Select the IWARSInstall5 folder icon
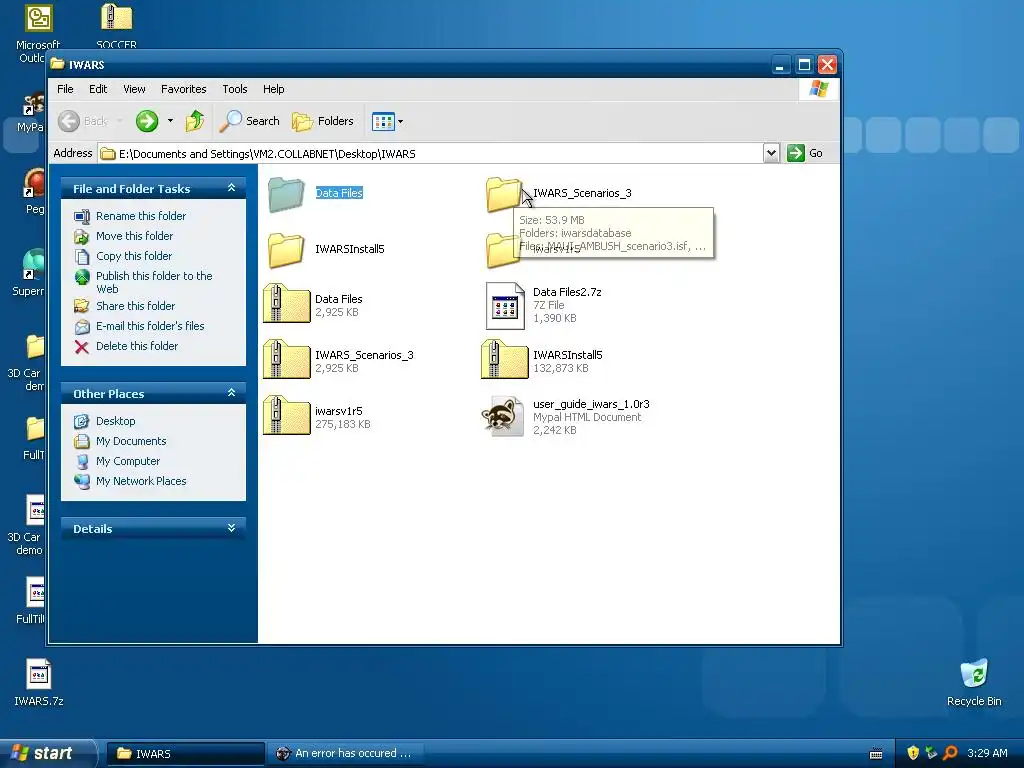The width and height of the screenshot is (1024, 768). click(x=286, y=250)
